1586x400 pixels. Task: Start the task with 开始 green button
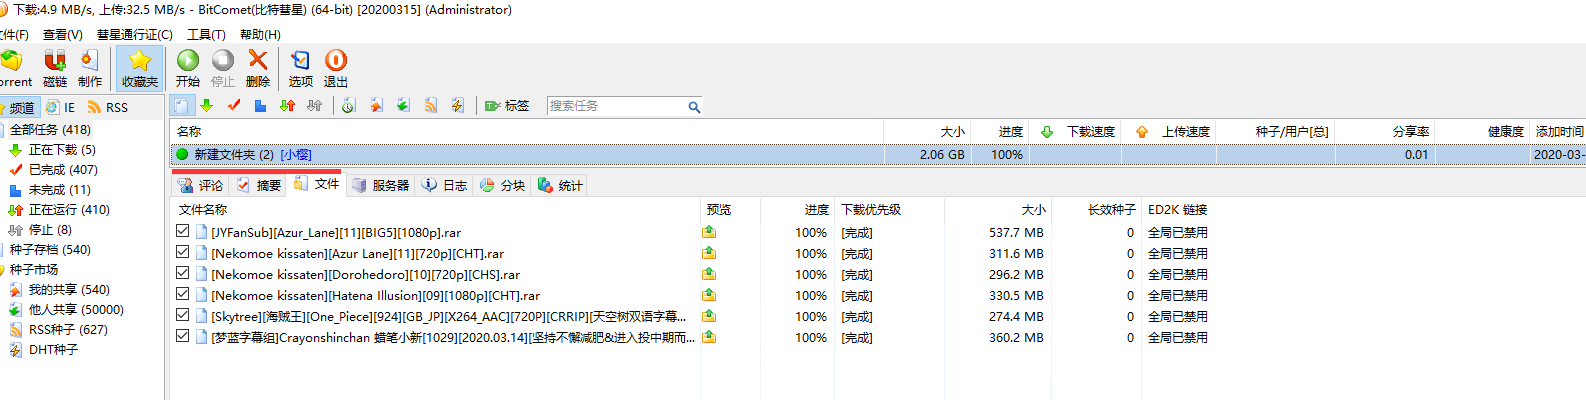pos(188,68)
